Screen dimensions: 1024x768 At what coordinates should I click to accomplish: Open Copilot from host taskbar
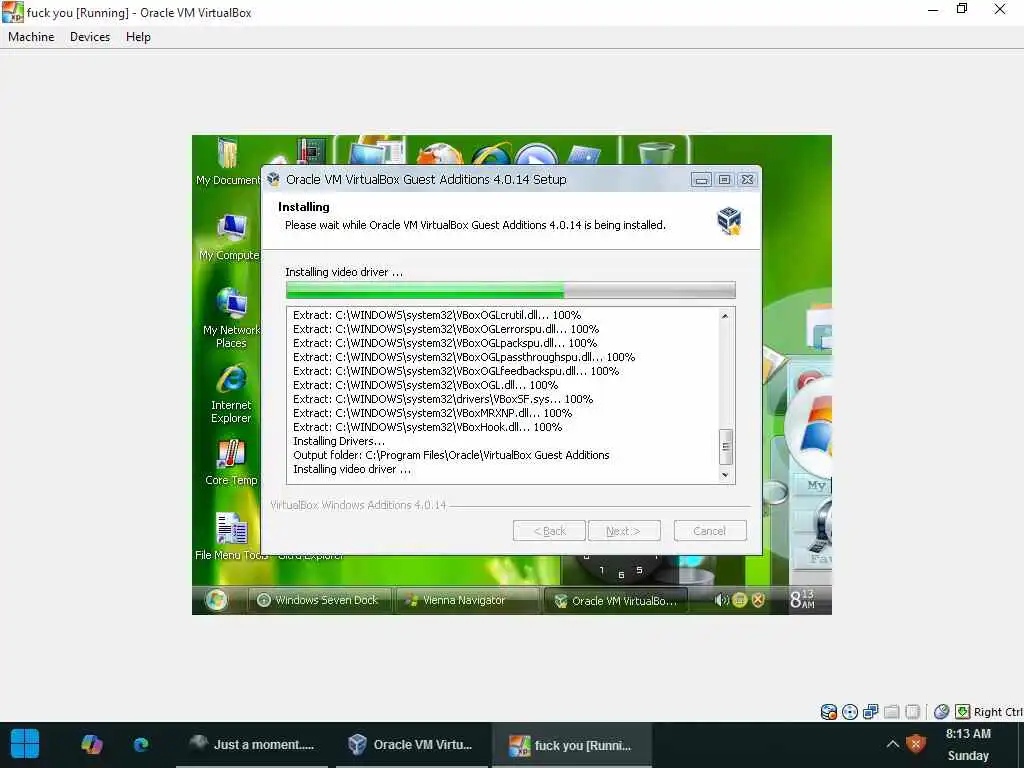pyautogui.click(x=91, y=744)
